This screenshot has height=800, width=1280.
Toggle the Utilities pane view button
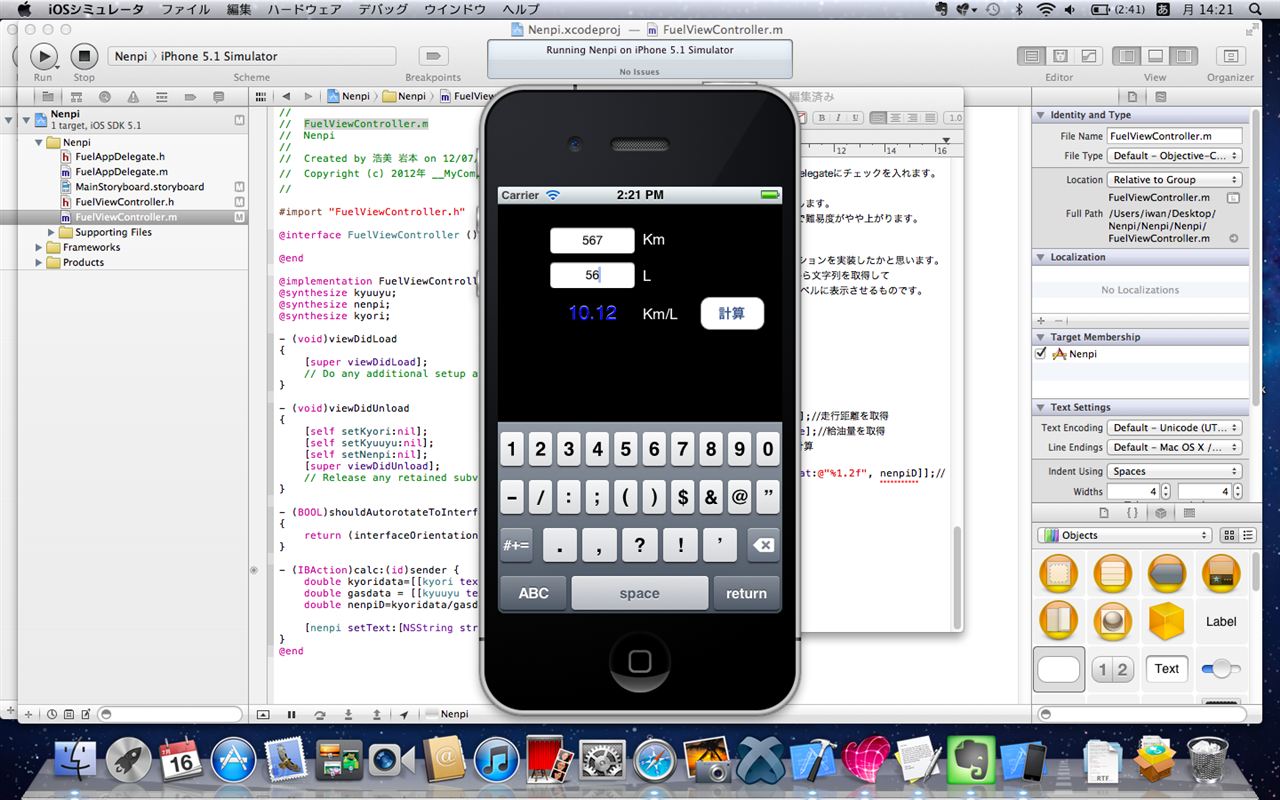click(x=1183, y=56)
